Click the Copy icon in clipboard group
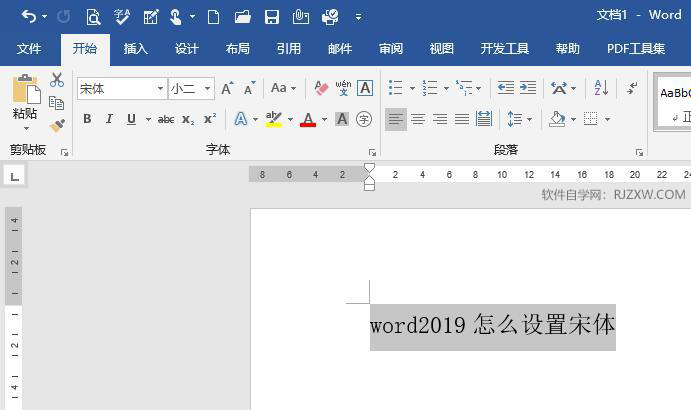 pos(56,103)
